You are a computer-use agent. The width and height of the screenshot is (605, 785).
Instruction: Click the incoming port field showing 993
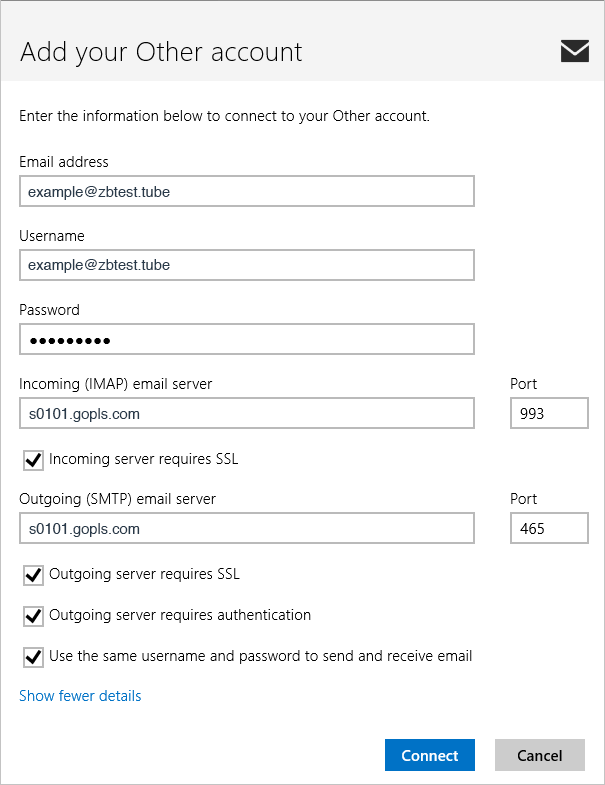(x=549, y=413)
